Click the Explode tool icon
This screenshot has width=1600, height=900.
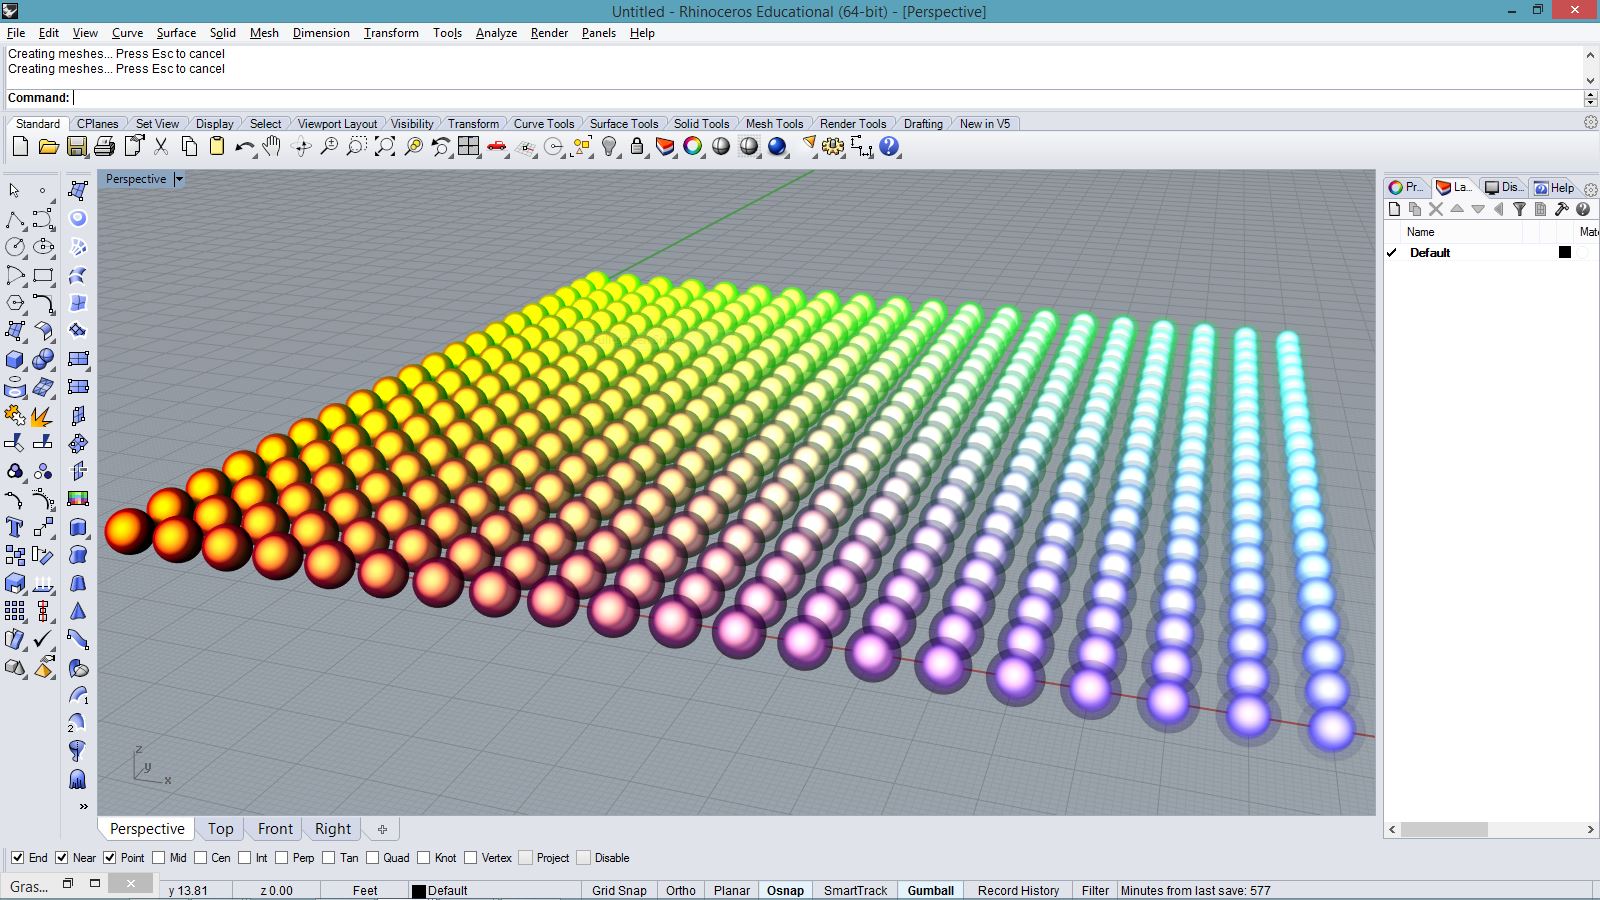point(42,415)
